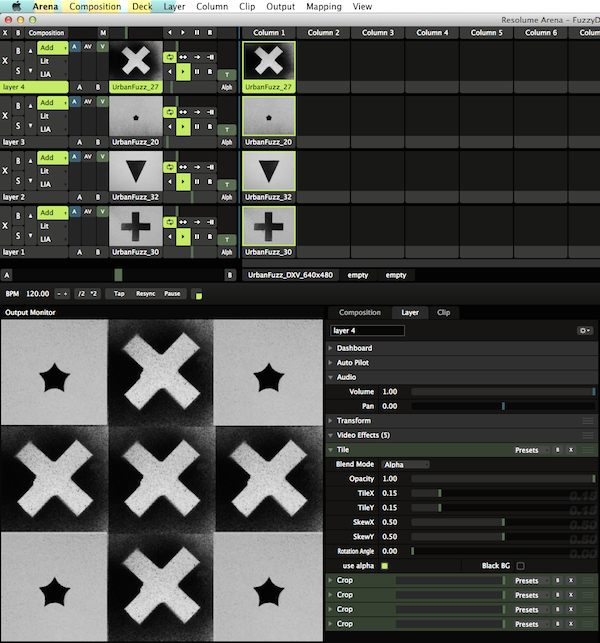Toggle the T transport button on layer 3
This screenshot has height=643, width=600.
click(227, 129)
